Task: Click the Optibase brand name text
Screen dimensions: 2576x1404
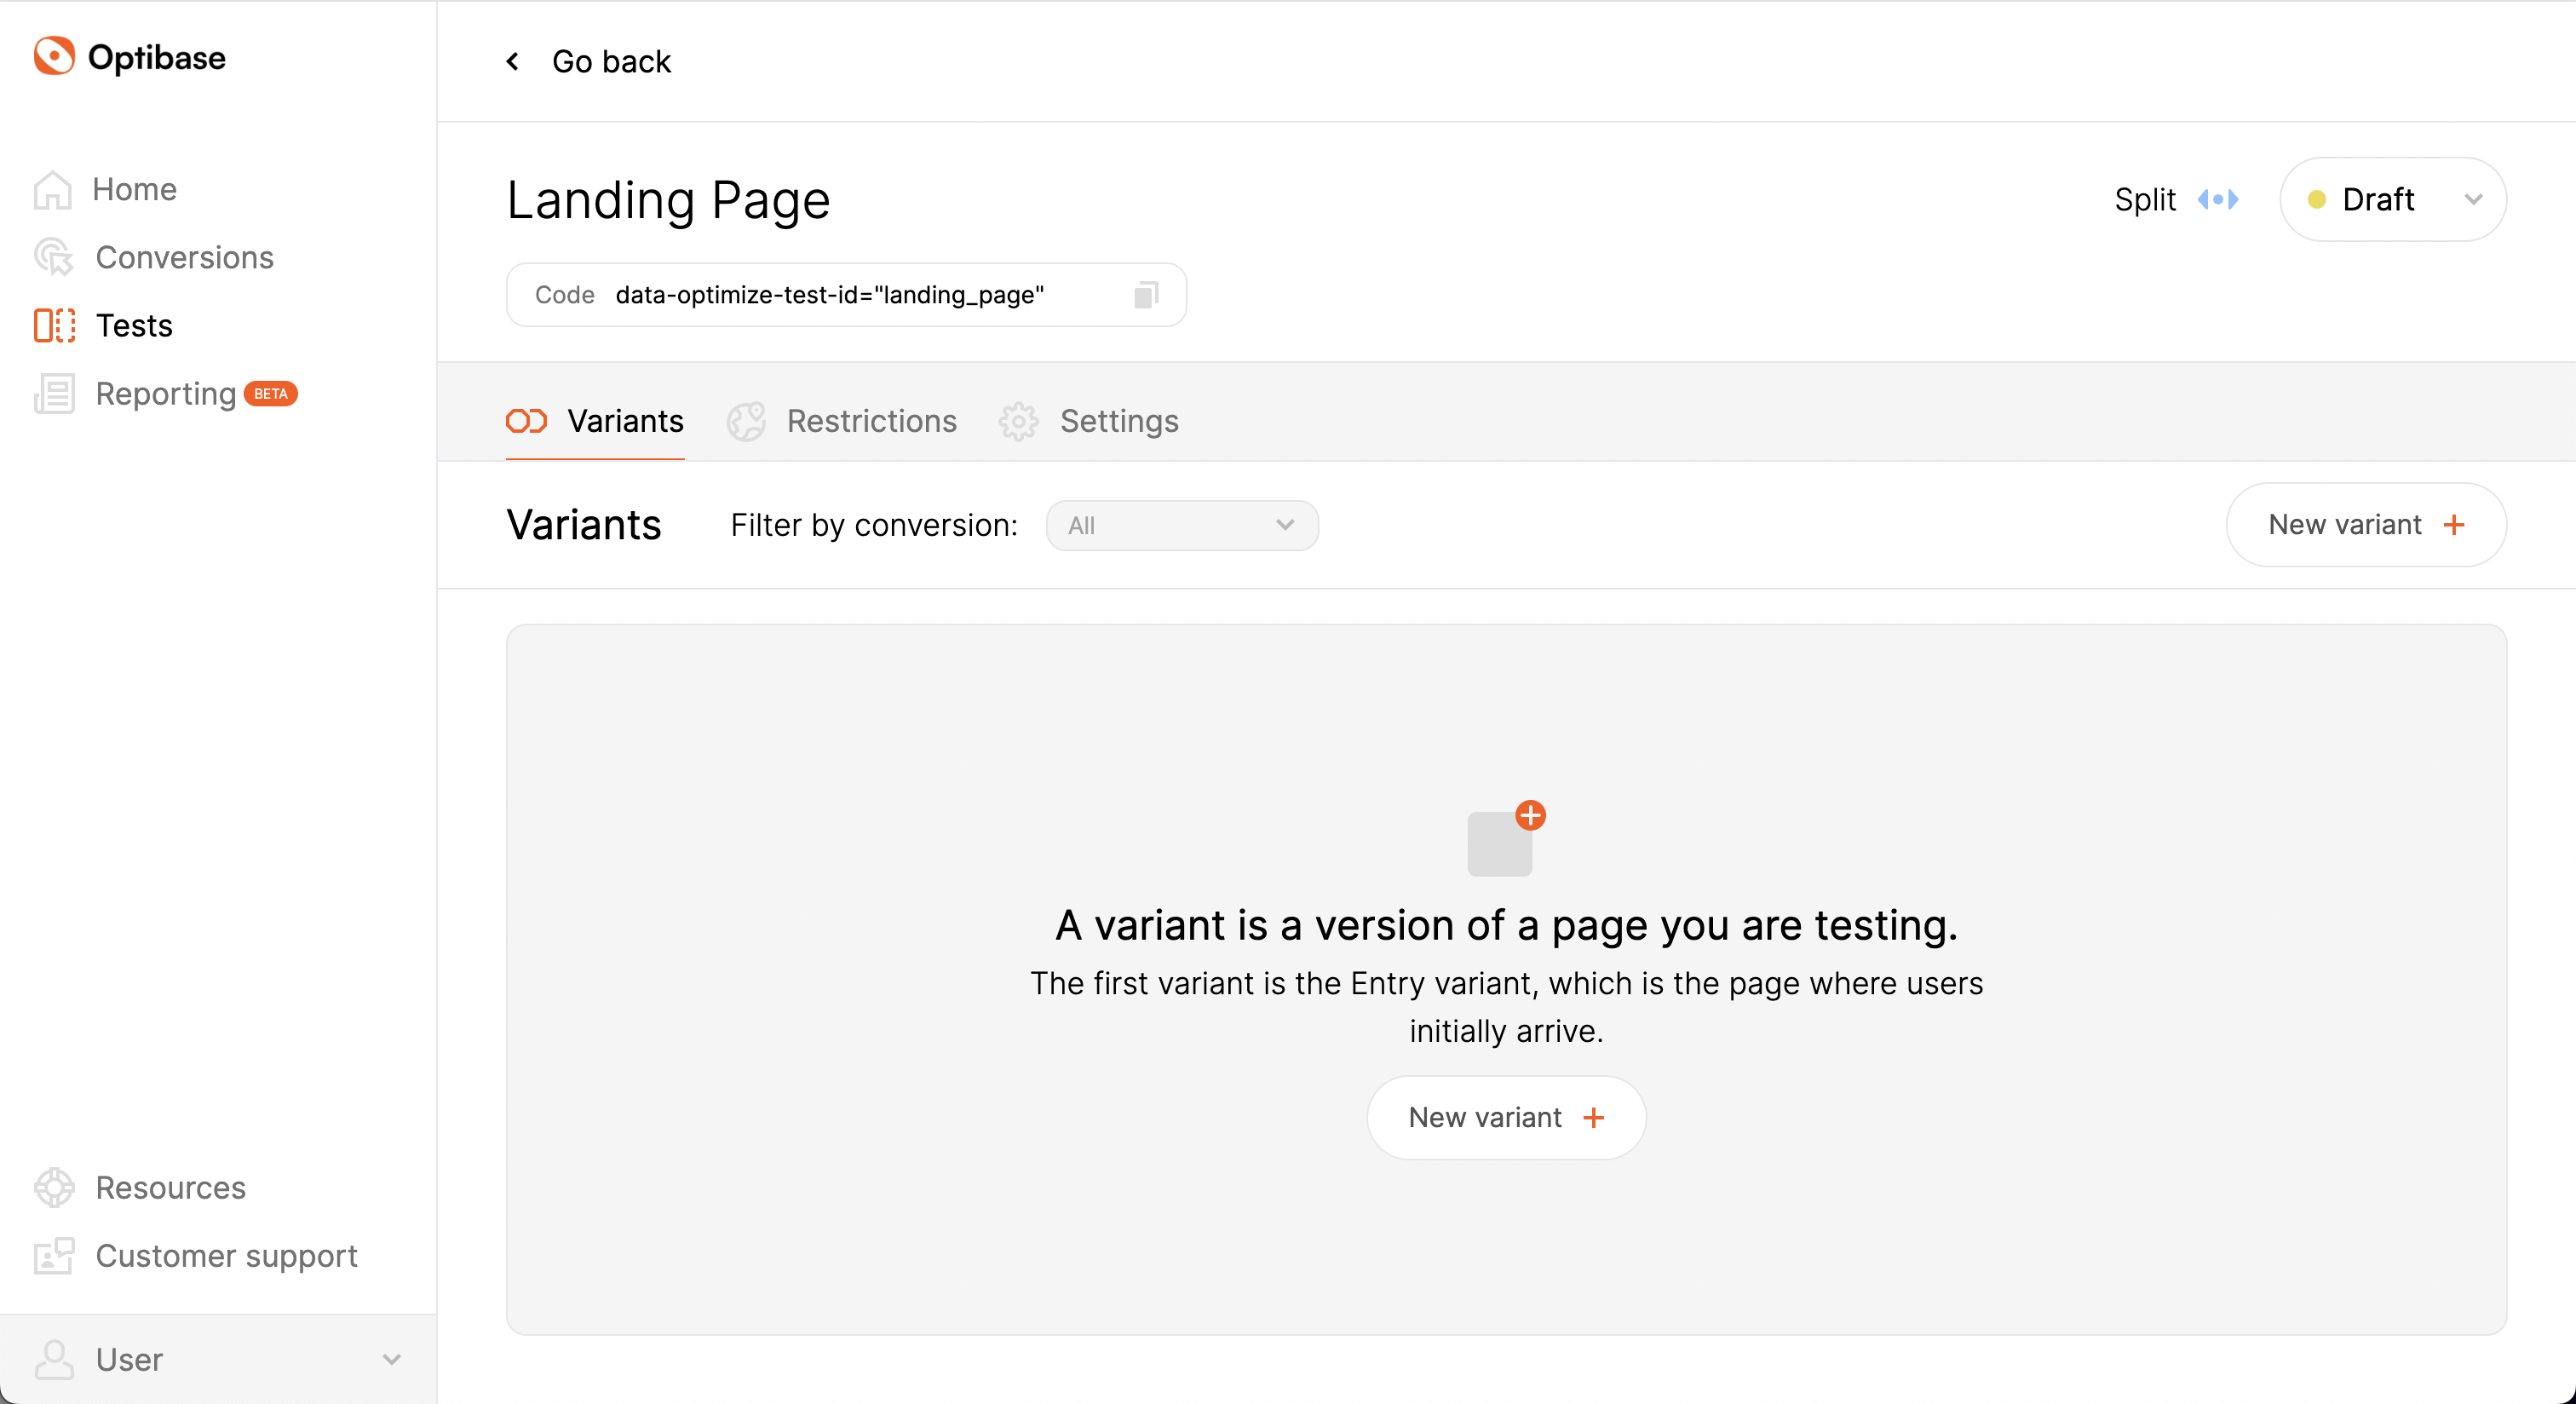Action: click(157, 57)
